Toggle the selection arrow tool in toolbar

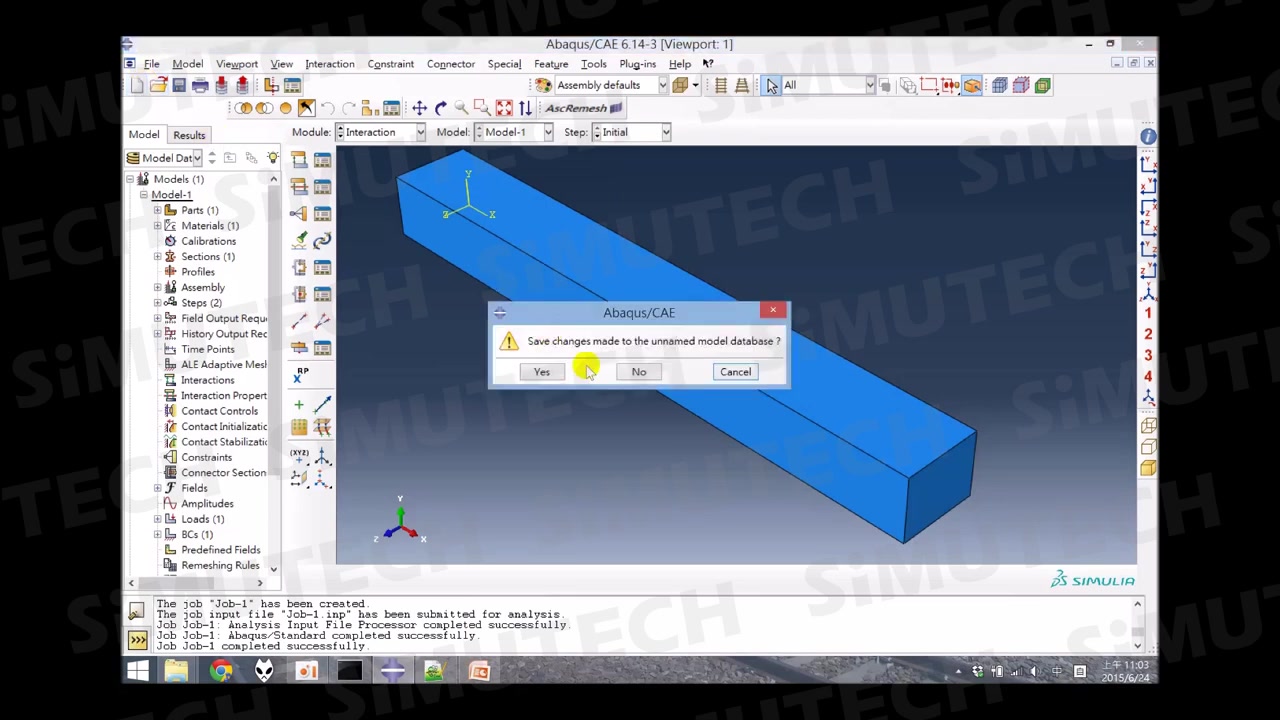[x=771, y=86]
